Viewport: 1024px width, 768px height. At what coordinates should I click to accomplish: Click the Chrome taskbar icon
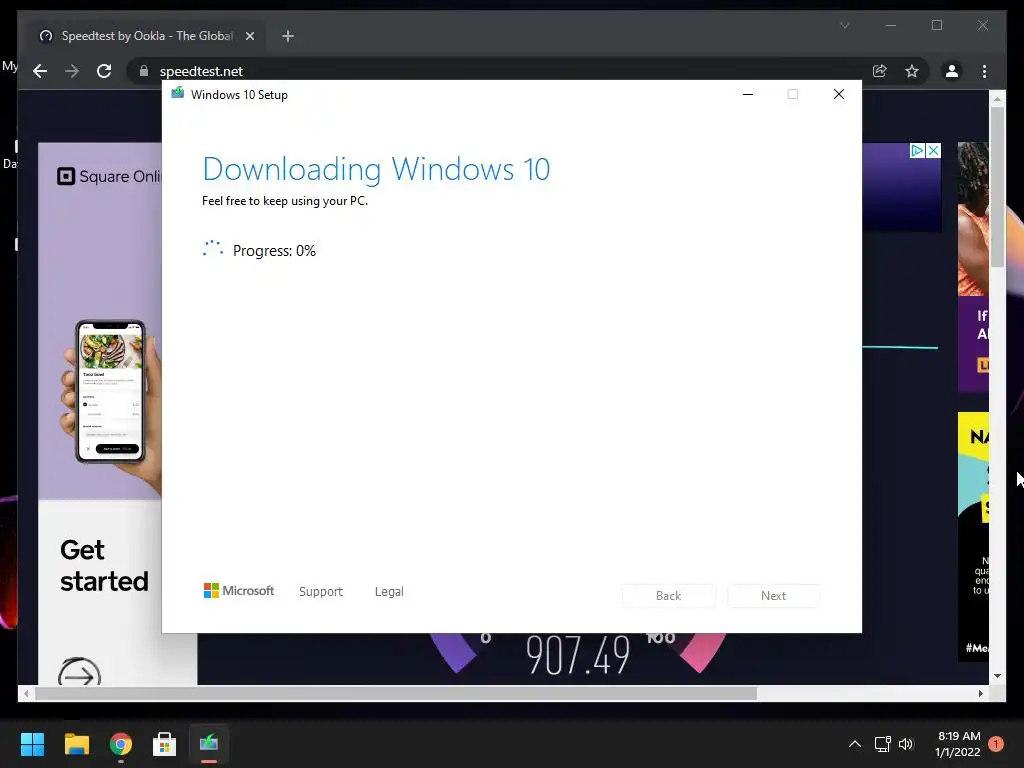tap(121, 744)
